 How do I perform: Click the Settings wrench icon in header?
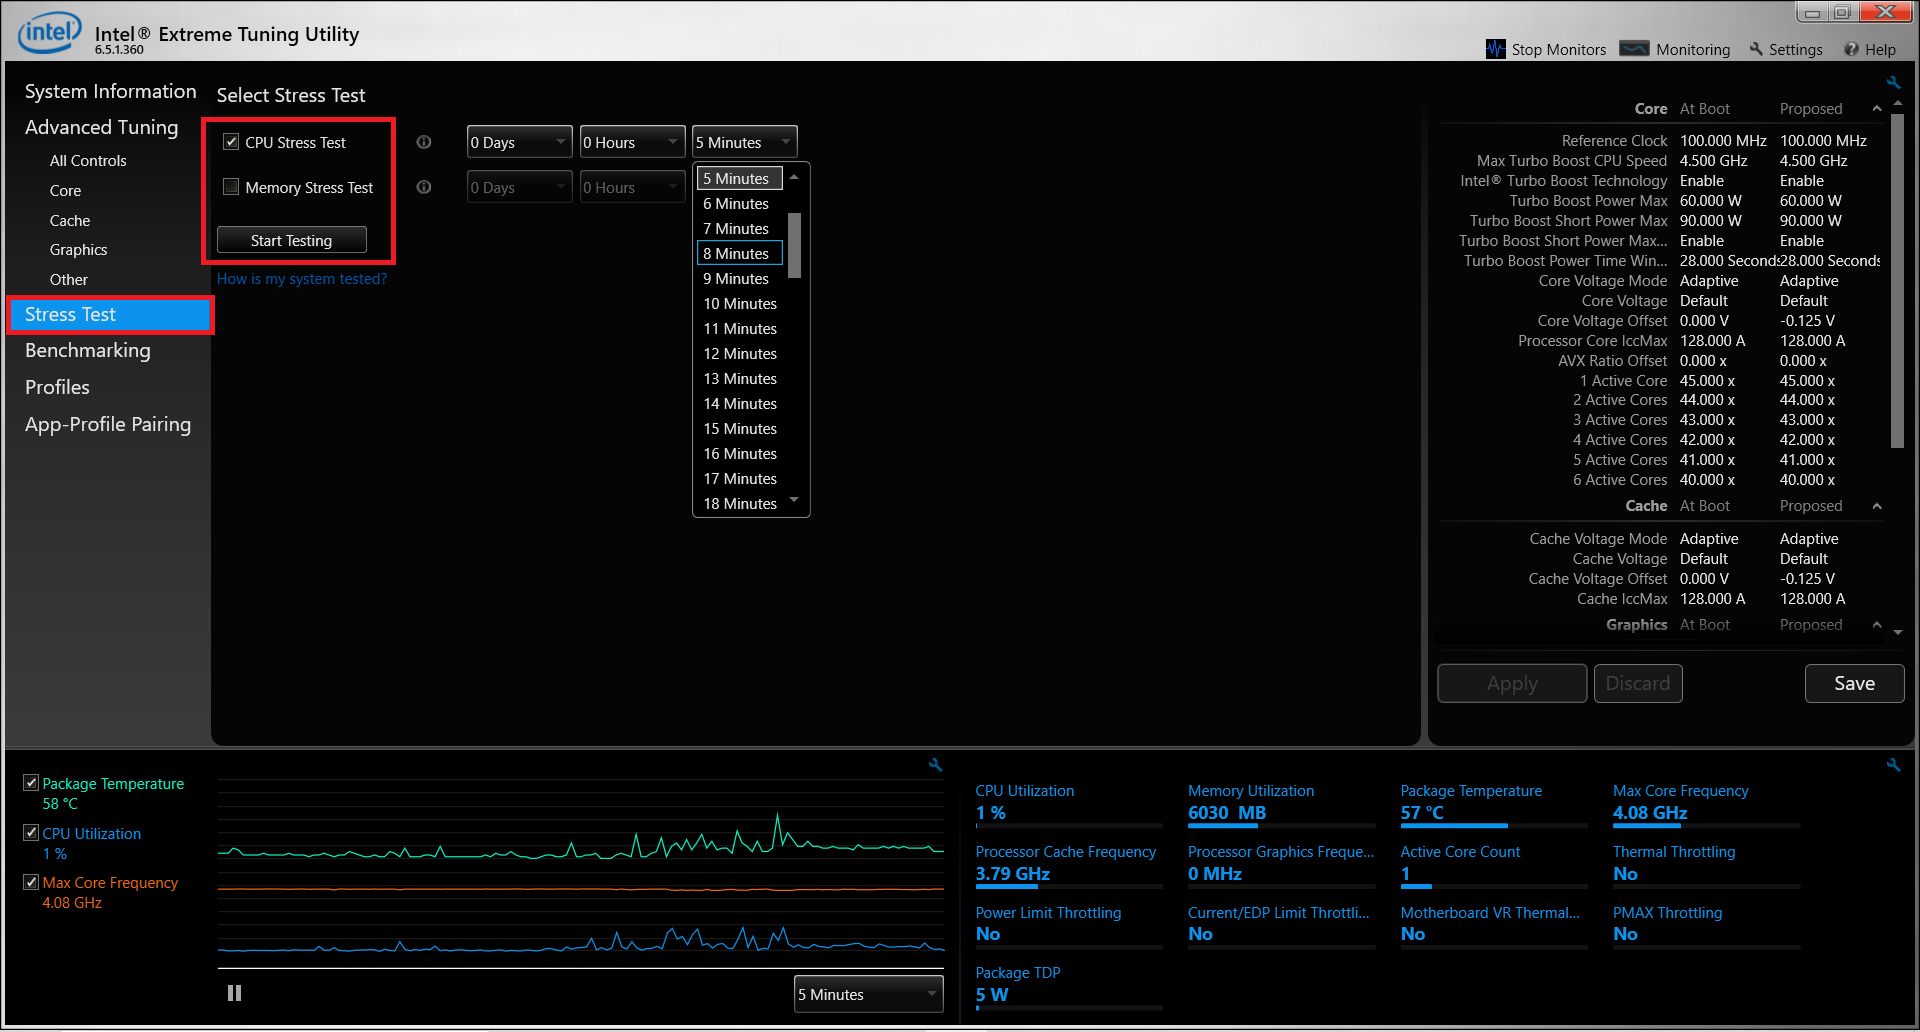pyautogui.click(x=1756, y=49)
